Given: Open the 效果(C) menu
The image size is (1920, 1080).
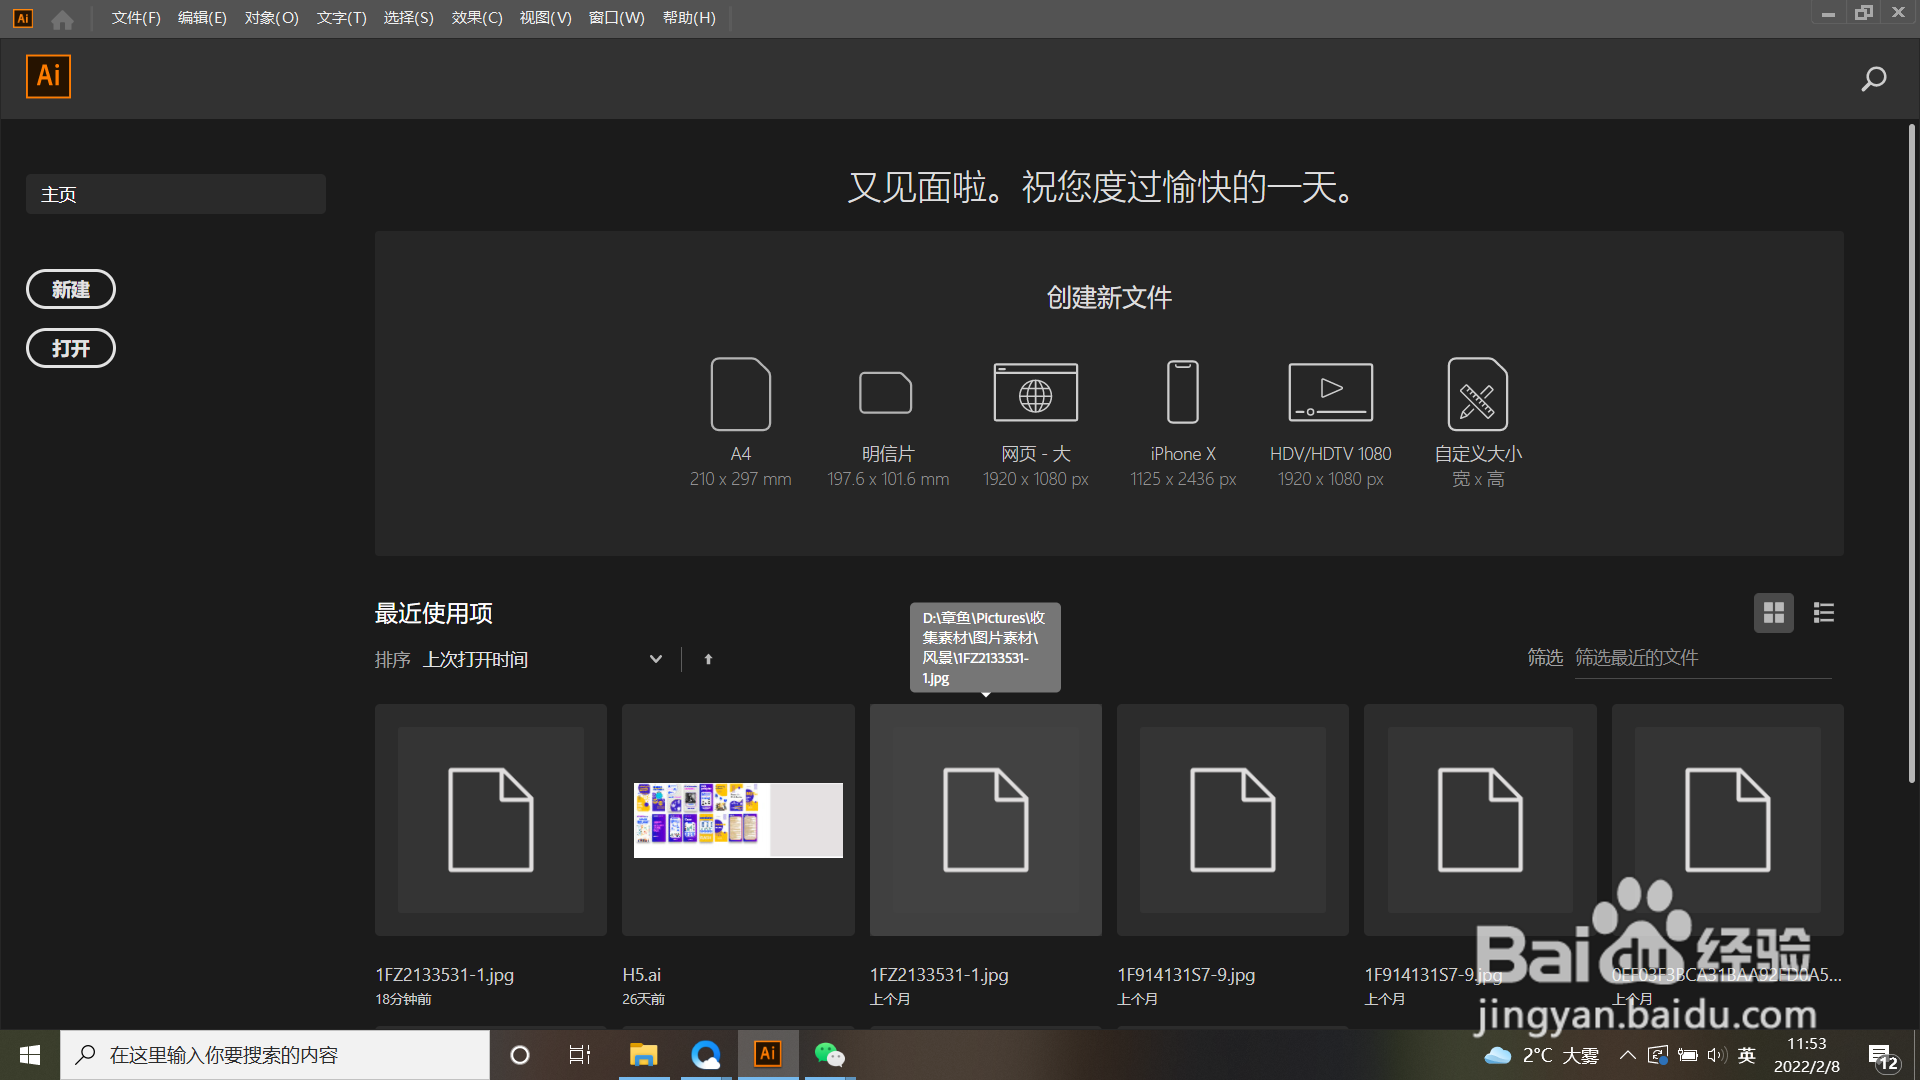Looking at the screenshot, I should pyautogui.click(x=476, y=18).
